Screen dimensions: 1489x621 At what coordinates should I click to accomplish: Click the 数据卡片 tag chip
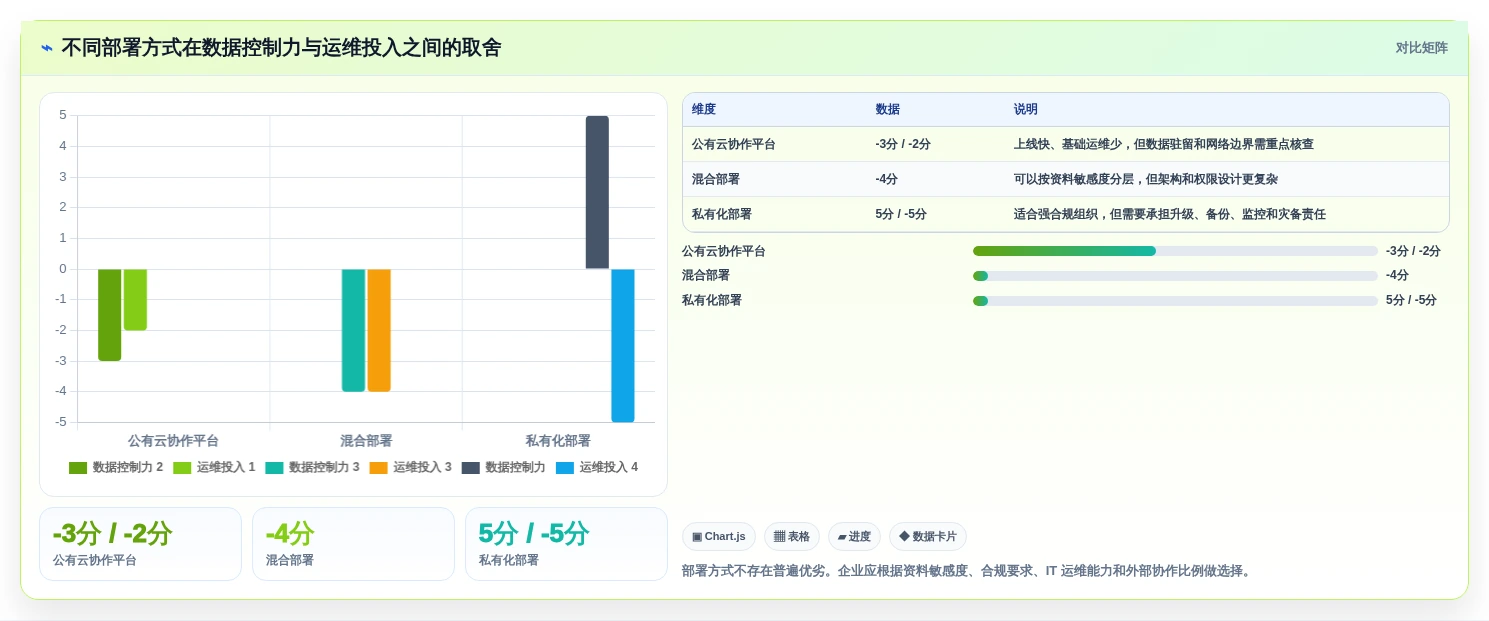coord(928,536)
